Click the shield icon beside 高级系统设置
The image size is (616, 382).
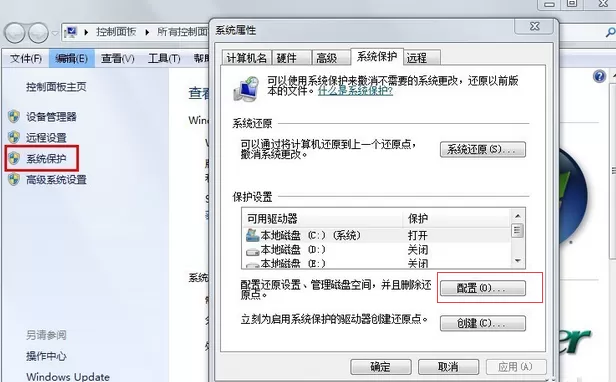point(14,180)
